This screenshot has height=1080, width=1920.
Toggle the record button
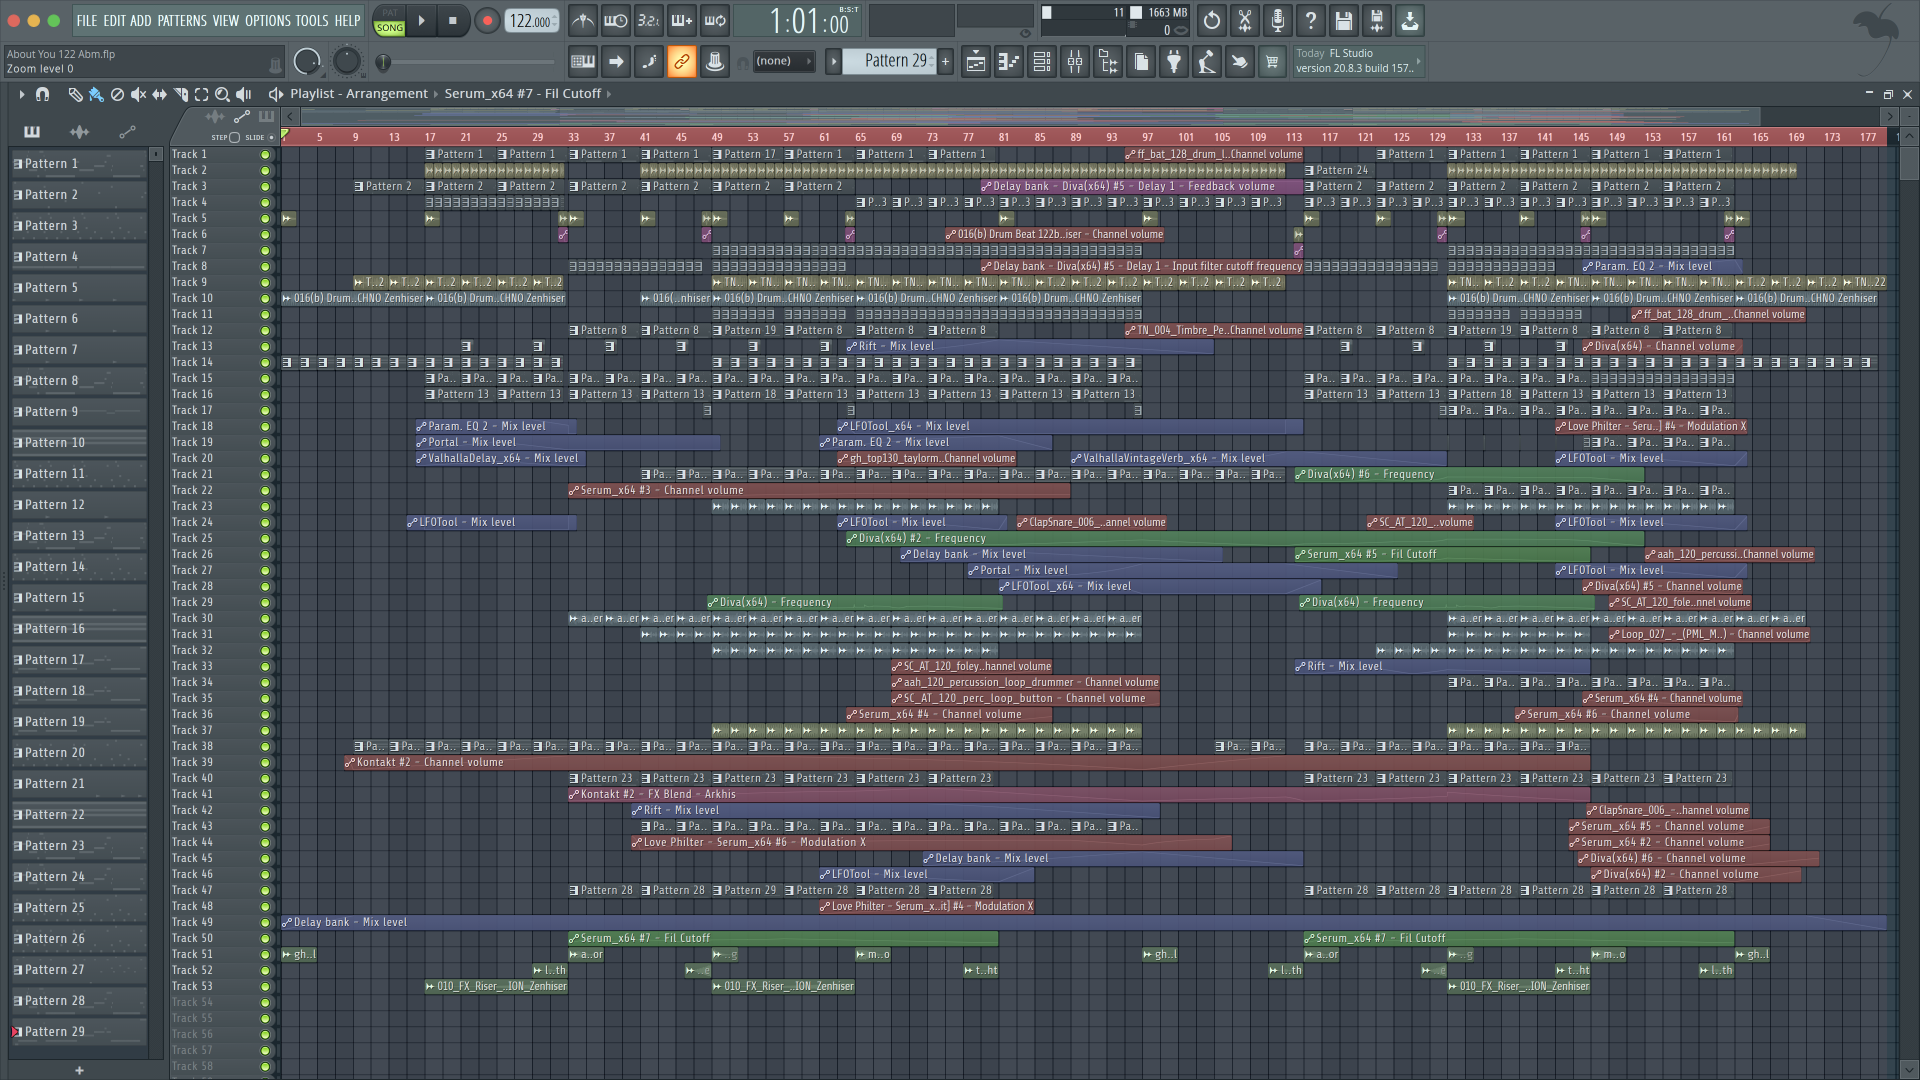click(x=487, y=21)
